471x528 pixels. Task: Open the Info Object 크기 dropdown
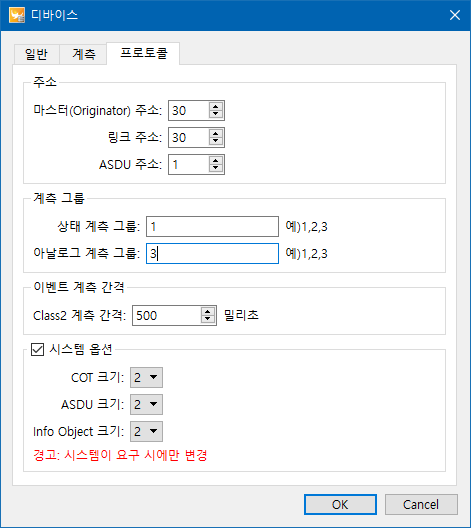(146, 431)
